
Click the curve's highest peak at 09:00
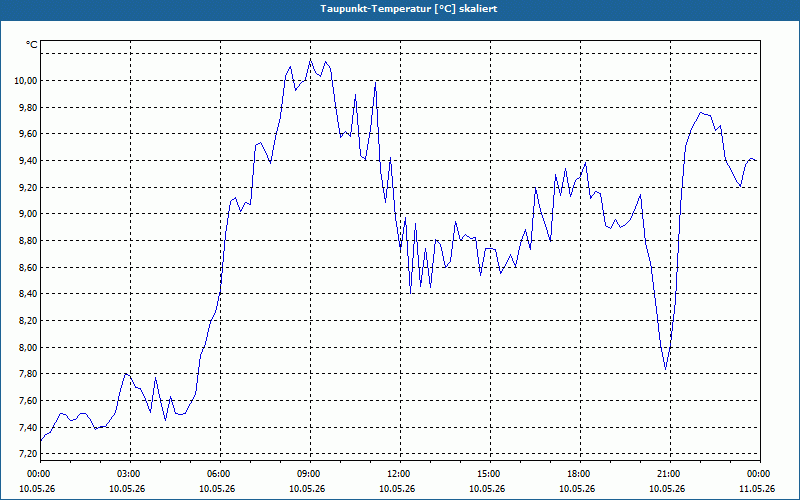310,59
